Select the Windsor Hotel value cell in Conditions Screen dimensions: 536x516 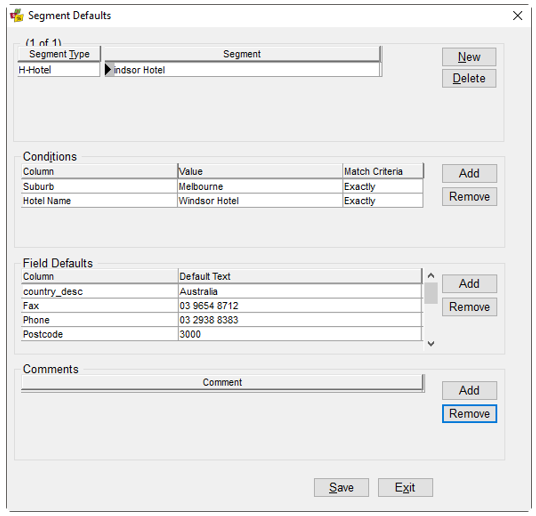coord(260,201)
